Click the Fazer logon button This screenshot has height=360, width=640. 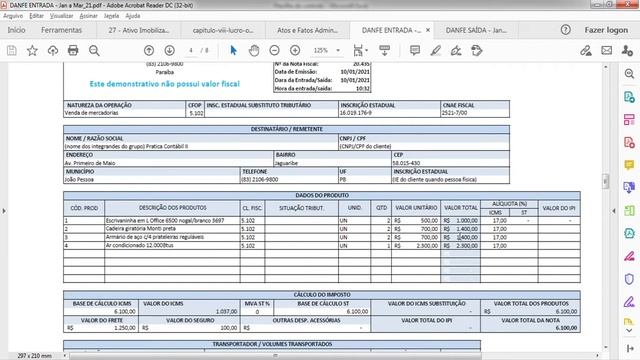tap(606, 30)
